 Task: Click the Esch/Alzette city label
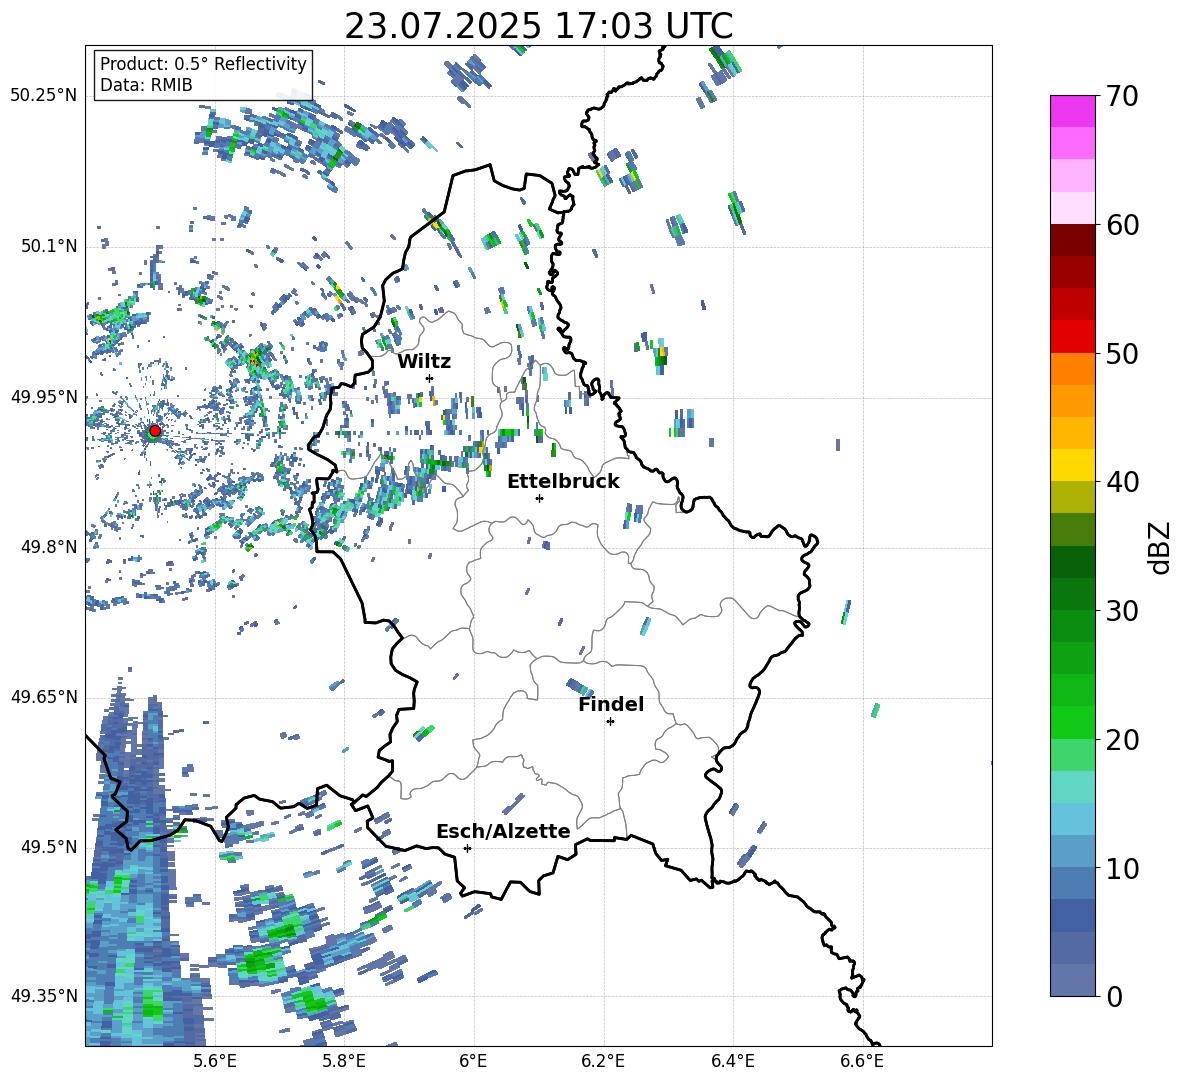[x=503, y=831]
